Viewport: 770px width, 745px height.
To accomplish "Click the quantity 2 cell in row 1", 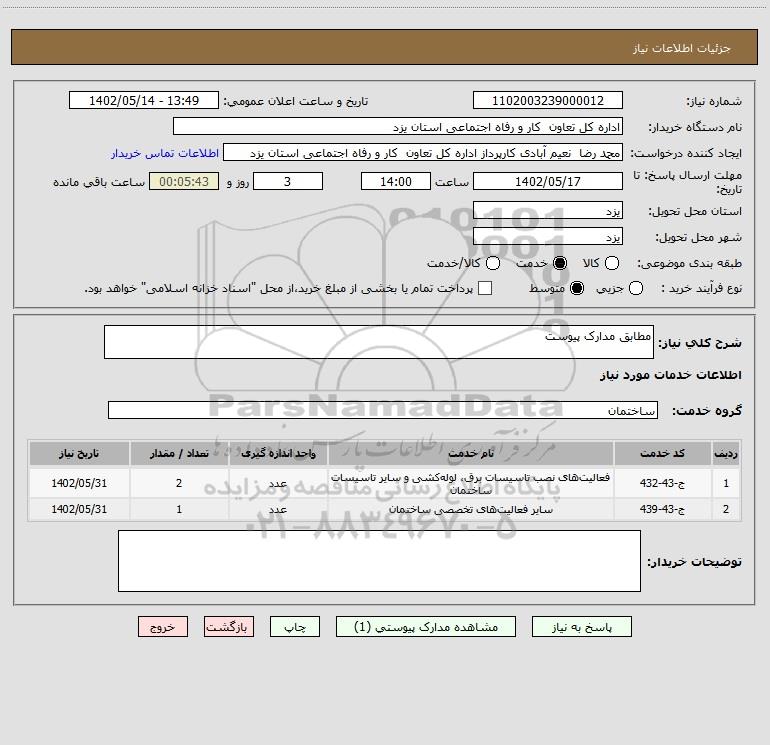I will click(x=179, y=483).
